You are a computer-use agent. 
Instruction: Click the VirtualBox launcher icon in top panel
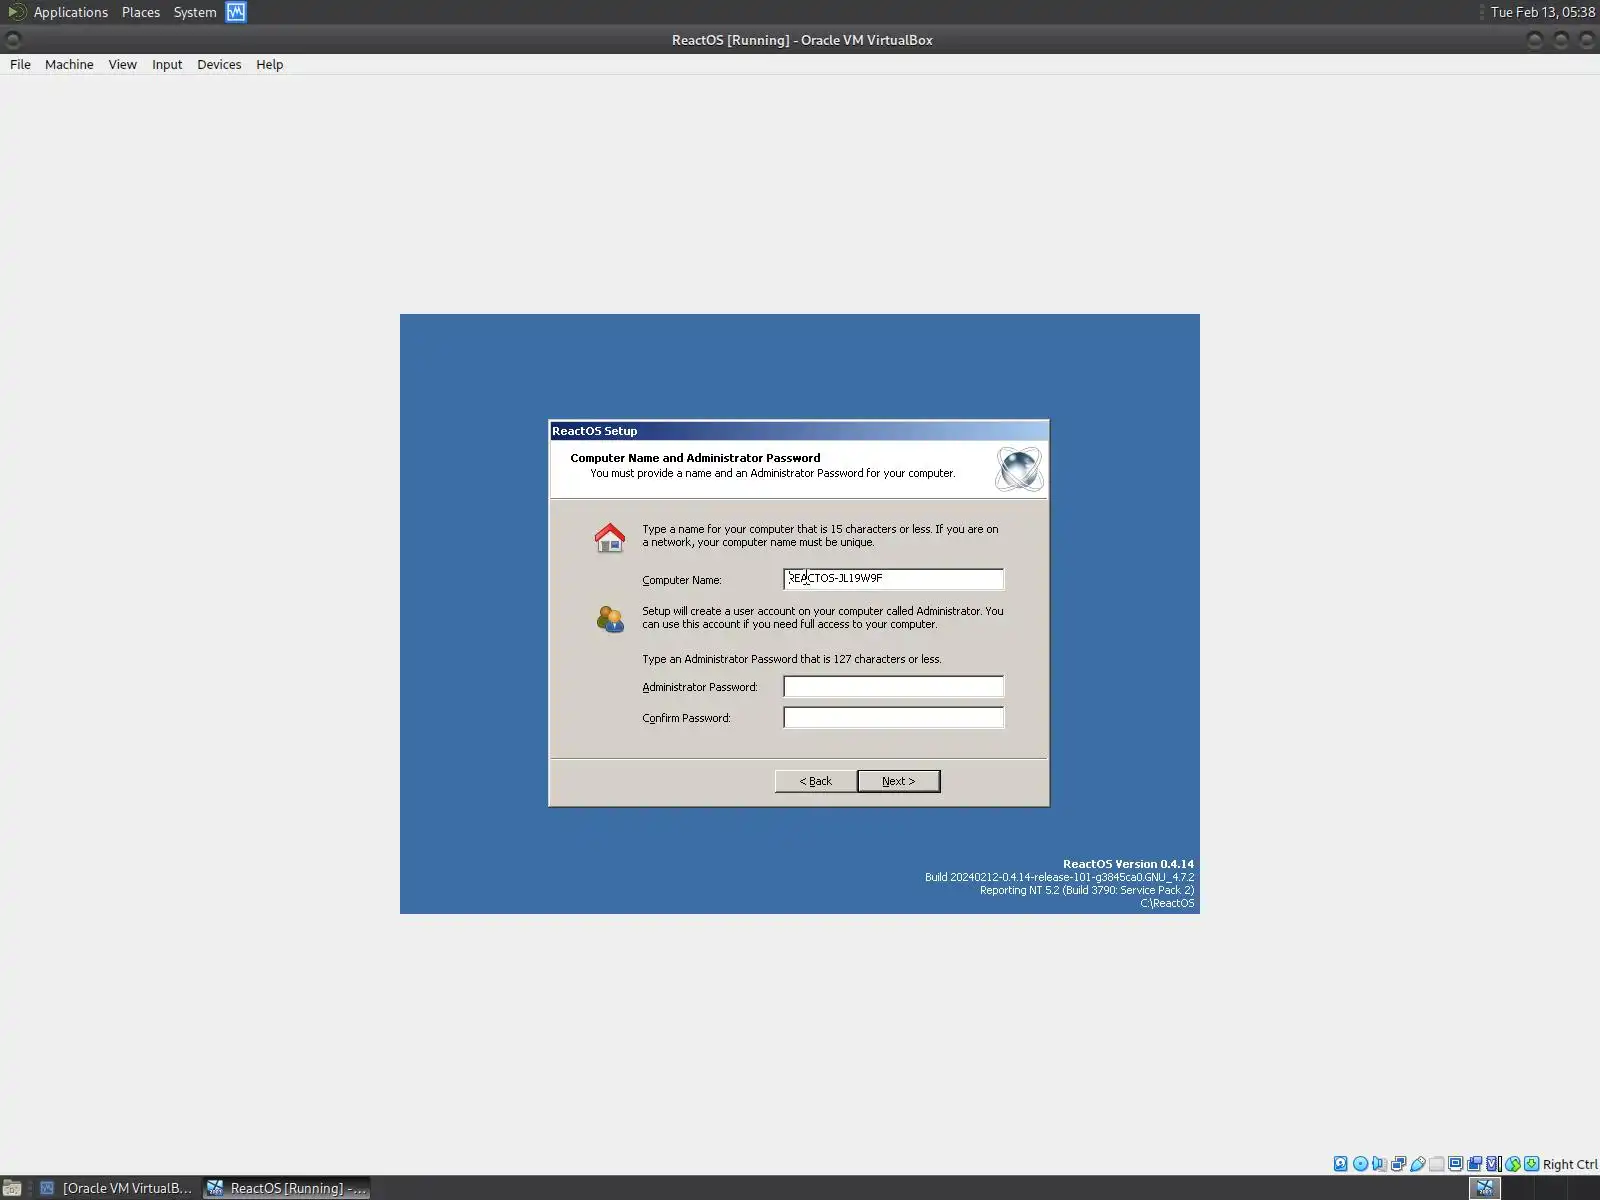236,12
